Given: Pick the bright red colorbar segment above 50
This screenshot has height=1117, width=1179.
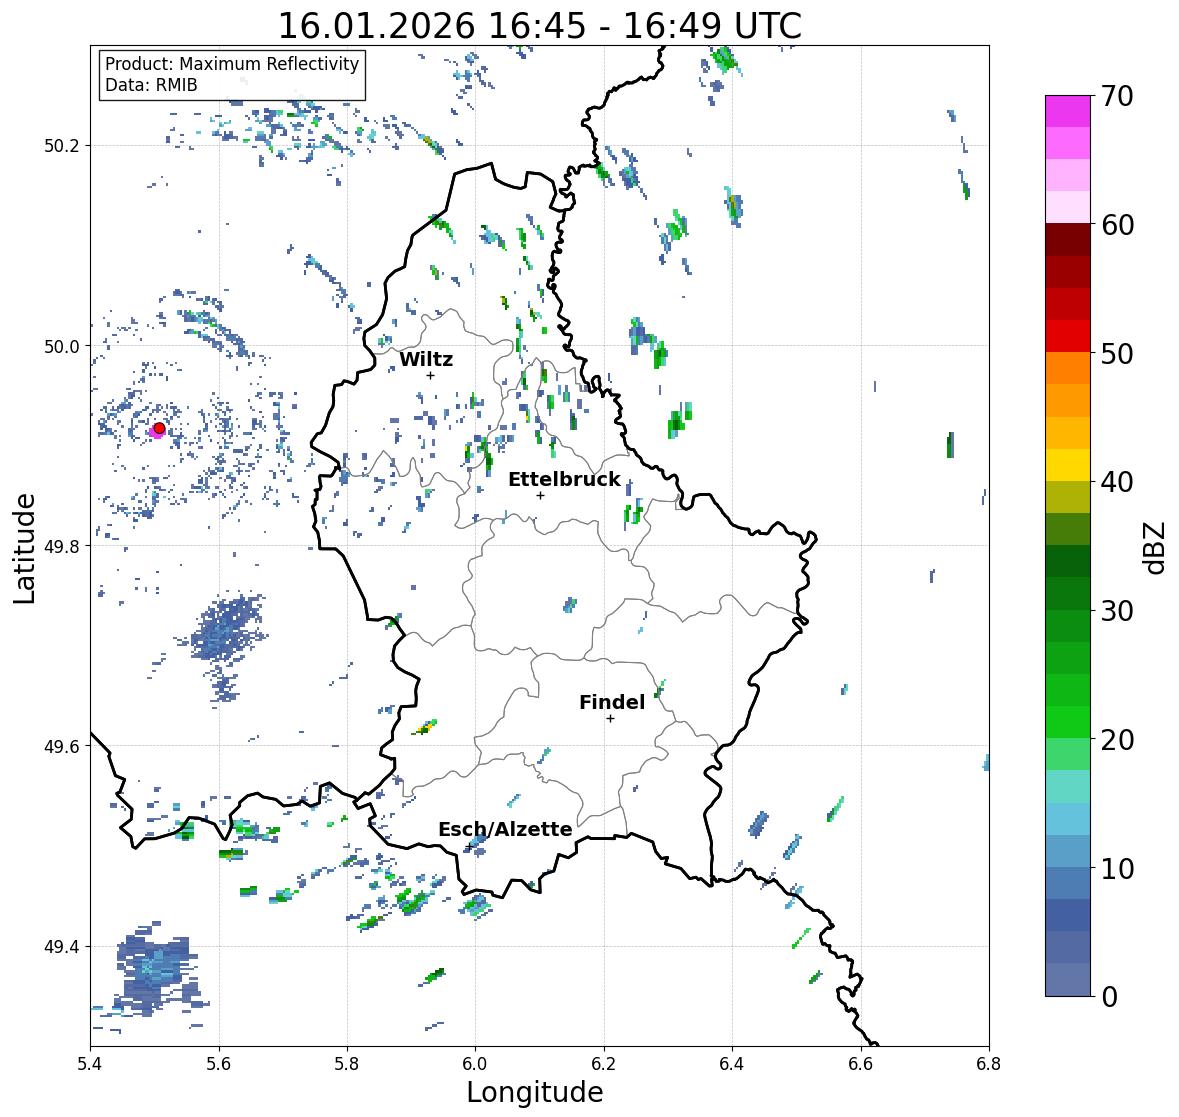Looking at the screenshot, I should pyautogui.click(x=1068, y=336).
